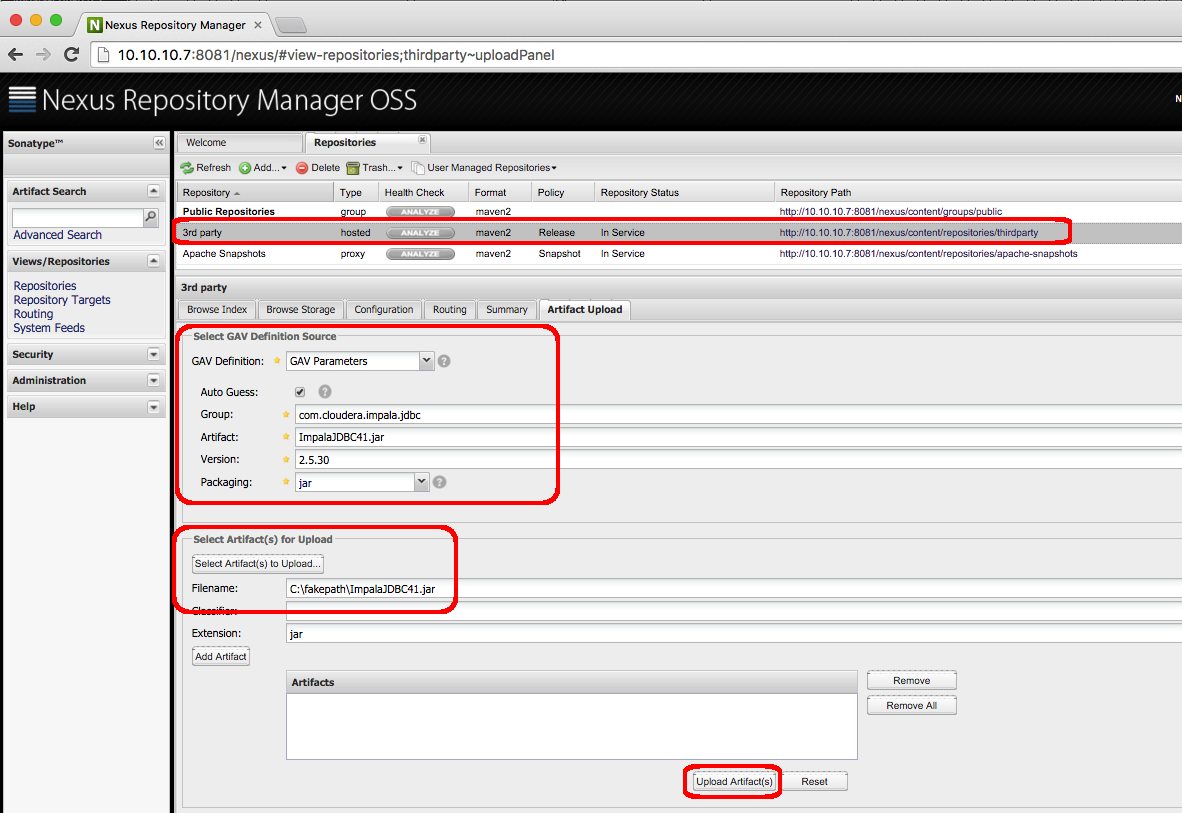
Task: Select the Artifact Upload tab
Action: [584, 310]
